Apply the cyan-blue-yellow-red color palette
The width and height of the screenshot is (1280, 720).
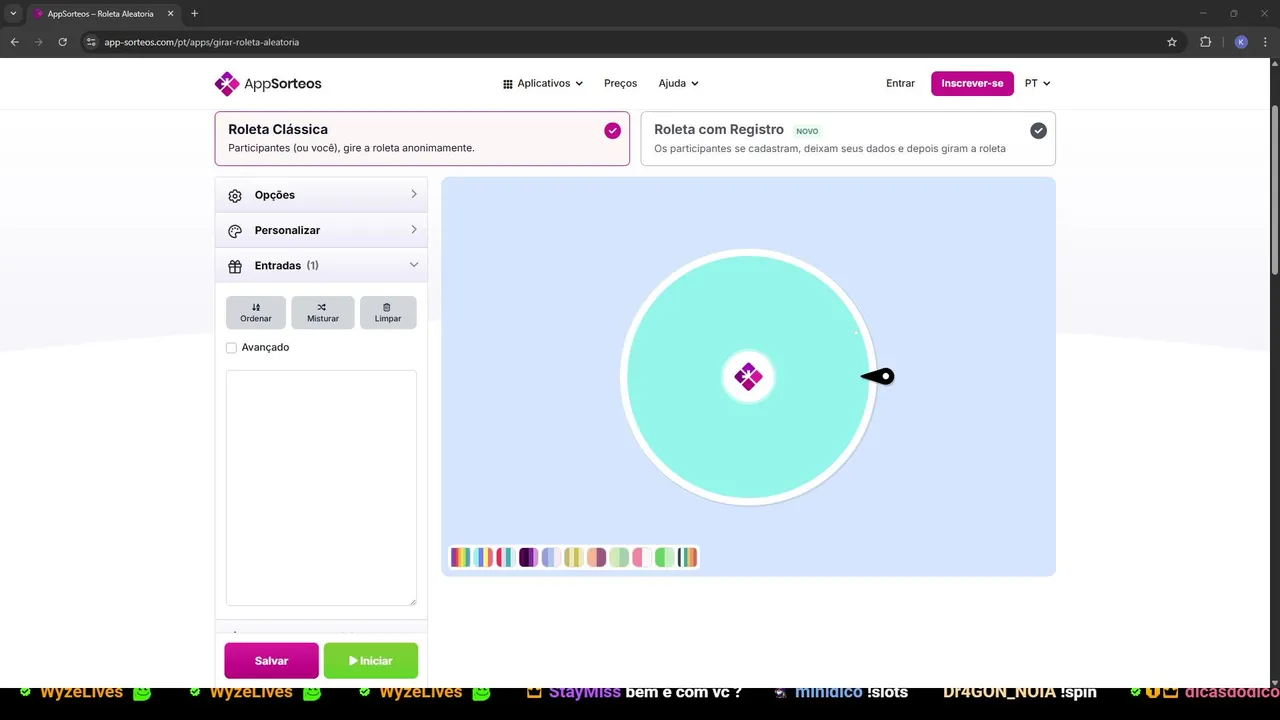point(483,558)
